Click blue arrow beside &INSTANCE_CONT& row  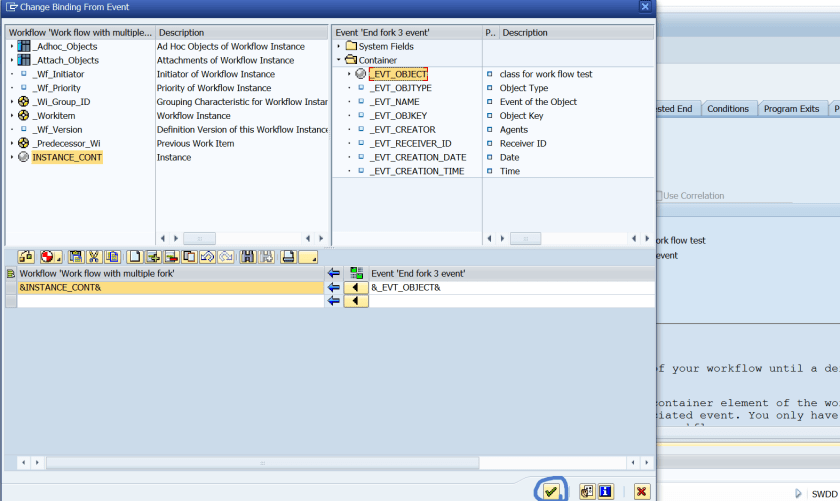pyautogui.click(x=334, y=287)
